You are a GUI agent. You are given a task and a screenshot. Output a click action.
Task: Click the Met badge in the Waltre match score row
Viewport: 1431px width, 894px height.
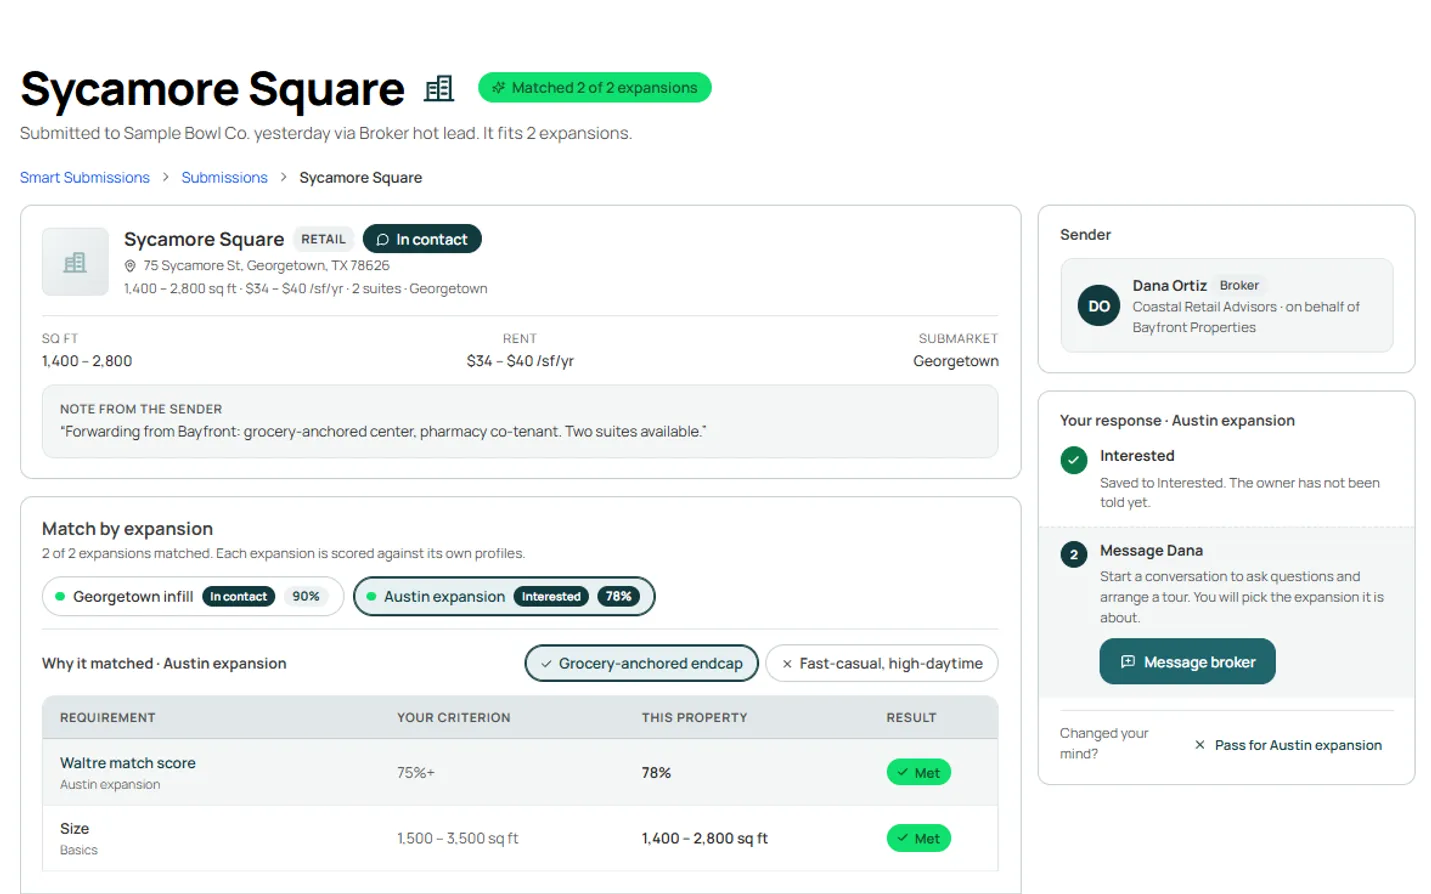(x=918, y=773)
